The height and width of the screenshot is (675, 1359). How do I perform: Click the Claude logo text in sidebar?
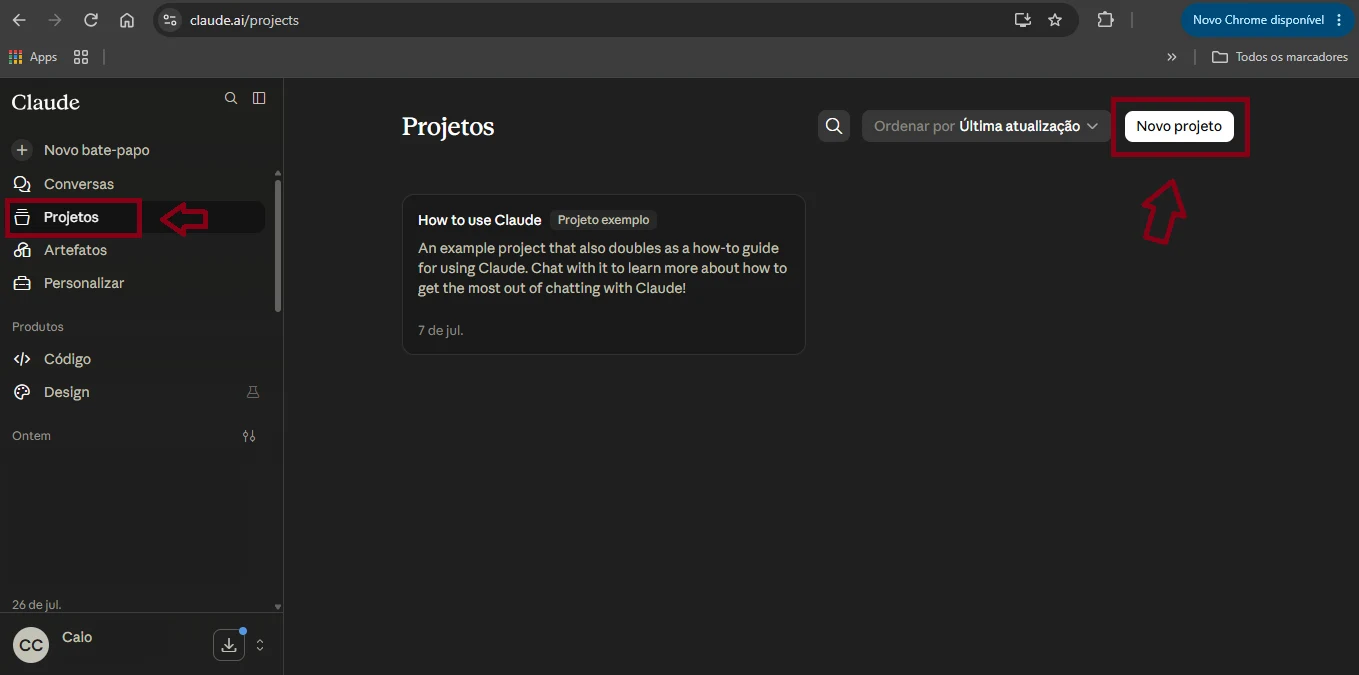point(46,102)
